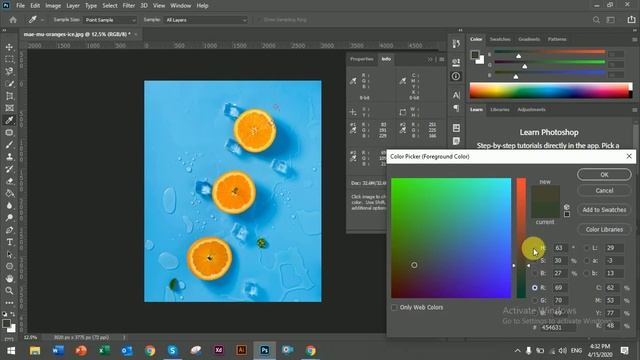Select the Brightness B radio button

click(x=535, y=273)
